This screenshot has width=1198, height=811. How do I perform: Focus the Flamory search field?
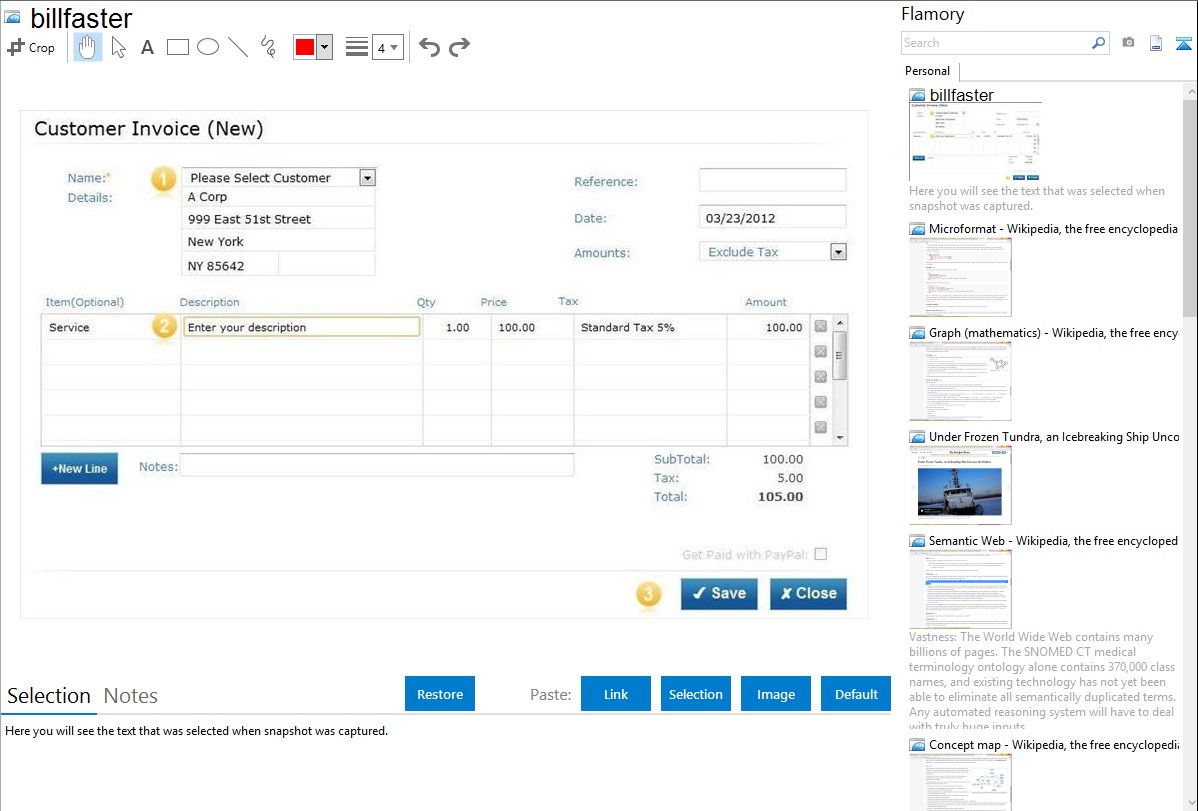tap(995, 43)
